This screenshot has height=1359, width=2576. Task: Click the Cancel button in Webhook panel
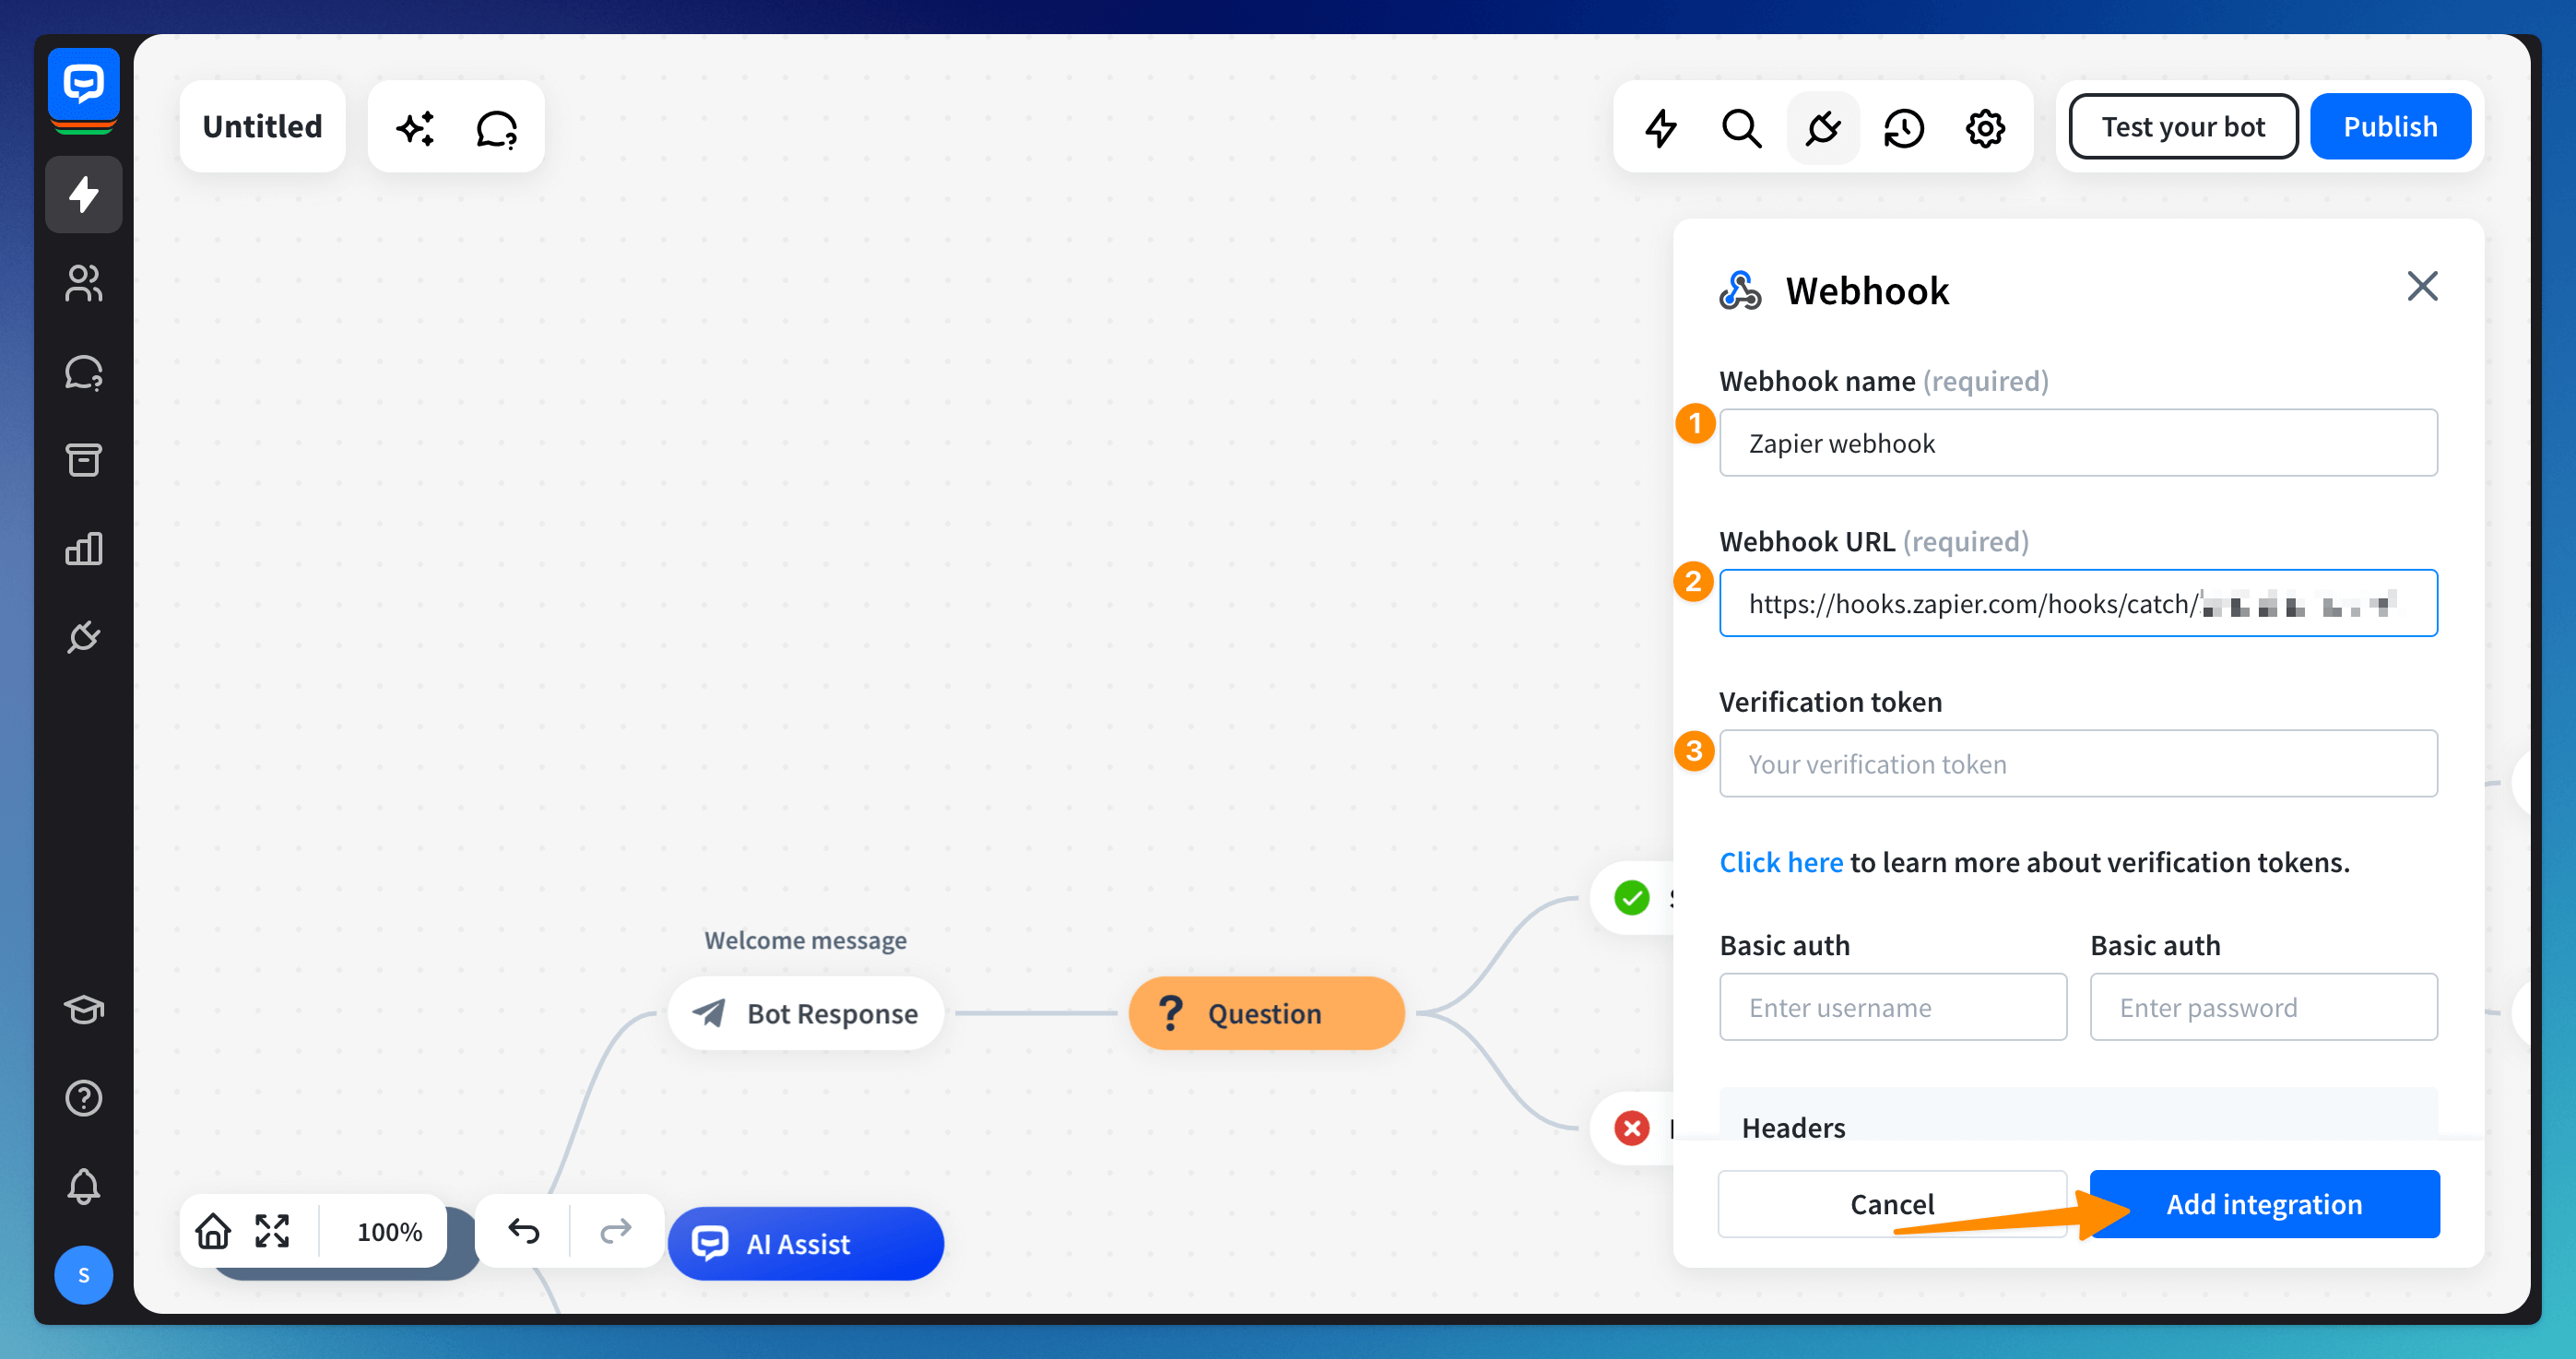coord(1891,1204)
